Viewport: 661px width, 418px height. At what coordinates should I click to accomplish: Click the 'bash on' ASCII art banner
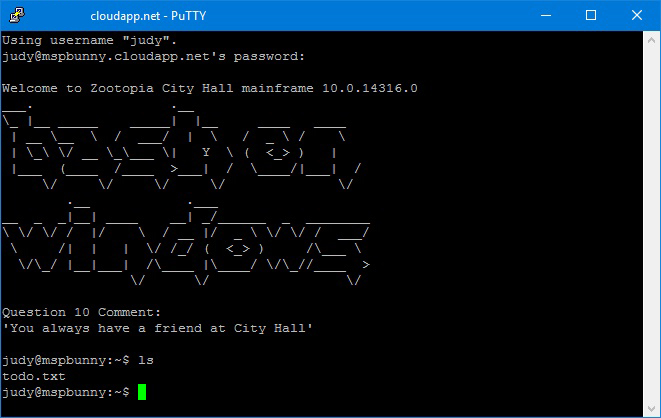pos(182,146)
